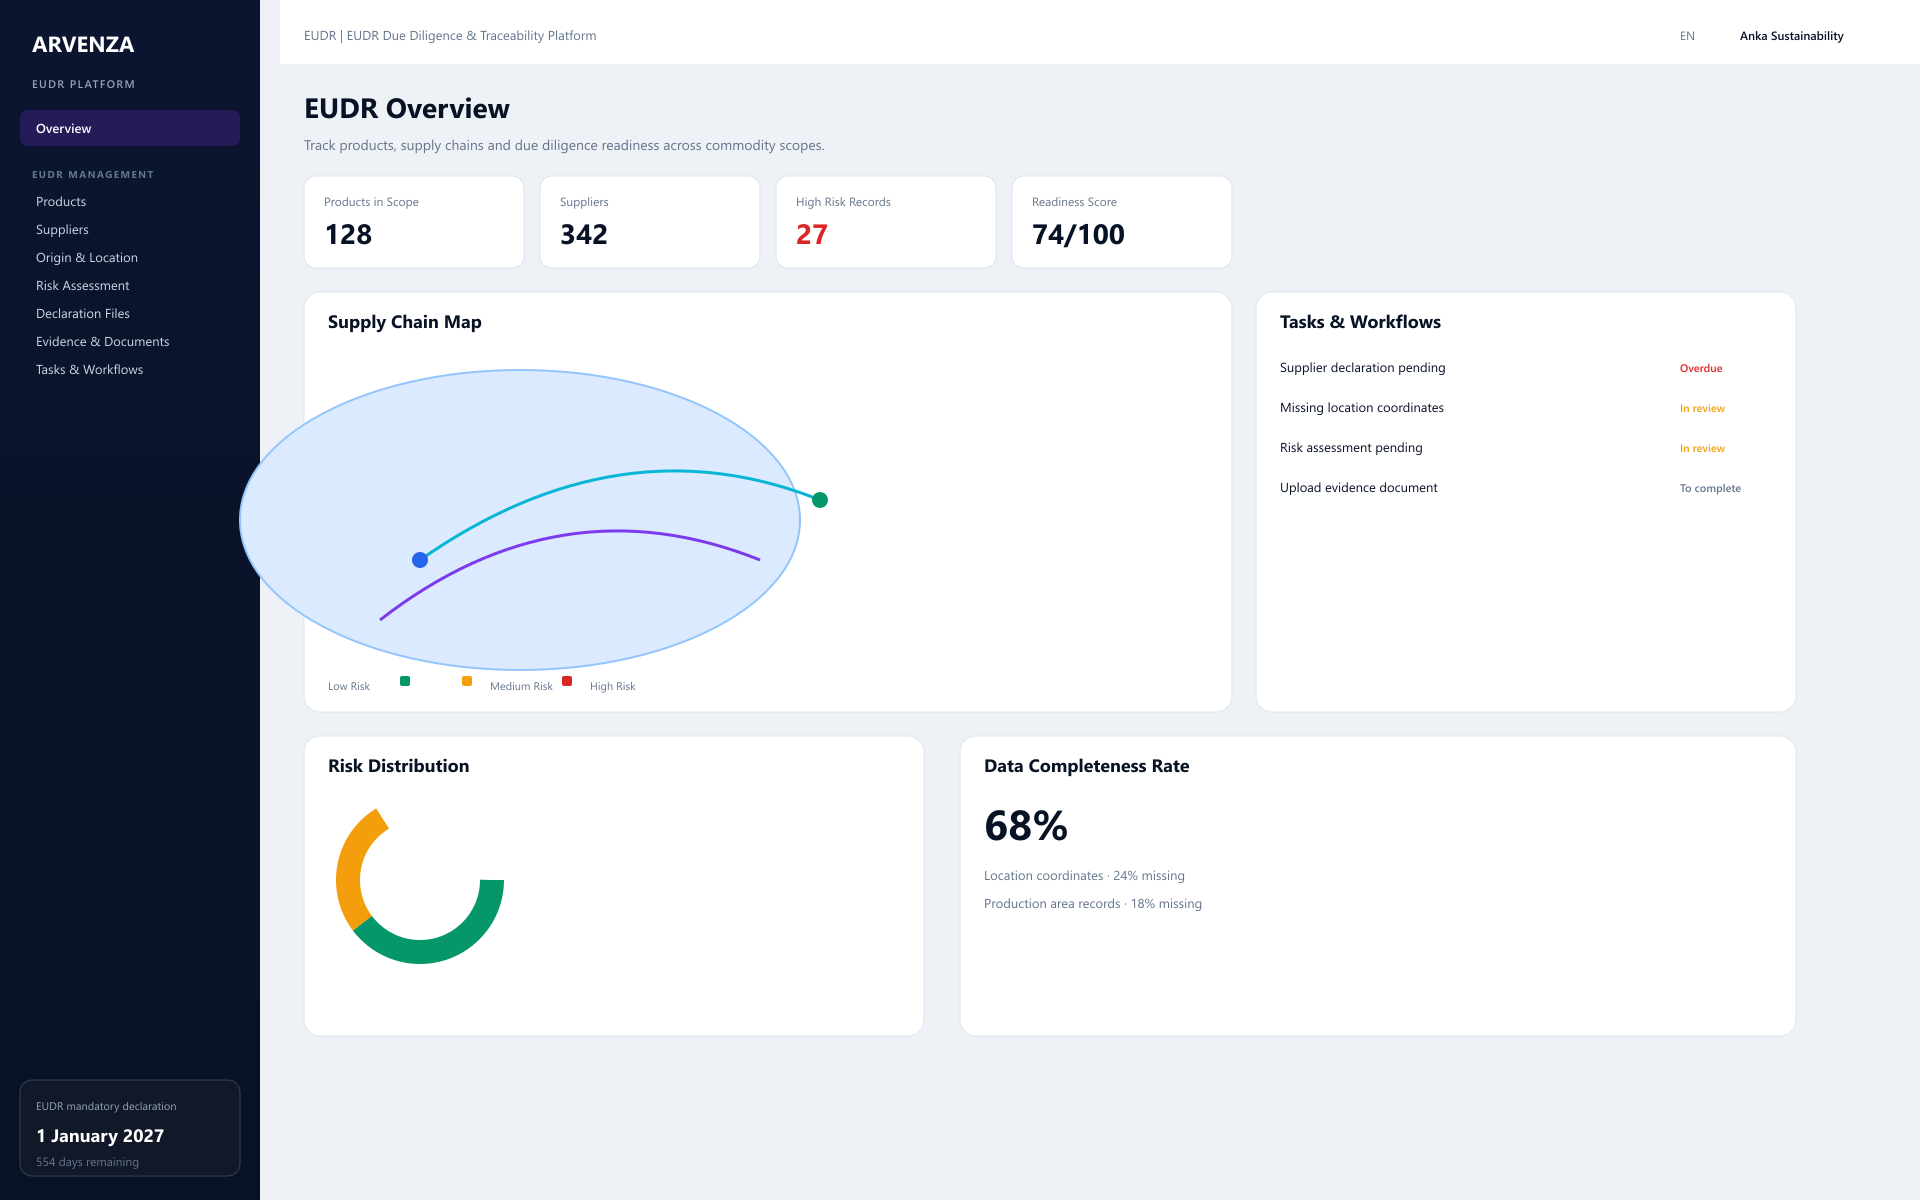Click the Readiness Score card
The width and height of the screenshot is (1920, 1200).
(x=1122, y=222)
